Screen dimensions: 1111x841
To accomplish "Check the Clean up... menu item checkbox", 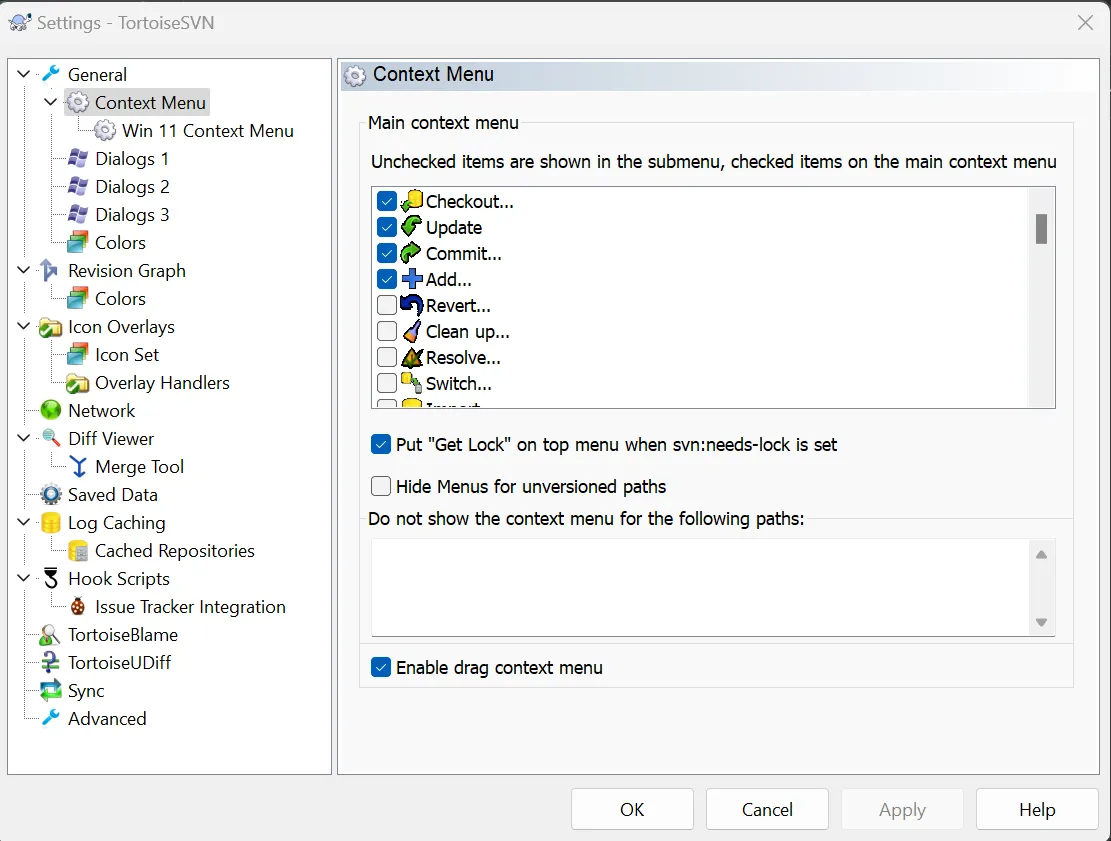I will [x=387, y=332].
